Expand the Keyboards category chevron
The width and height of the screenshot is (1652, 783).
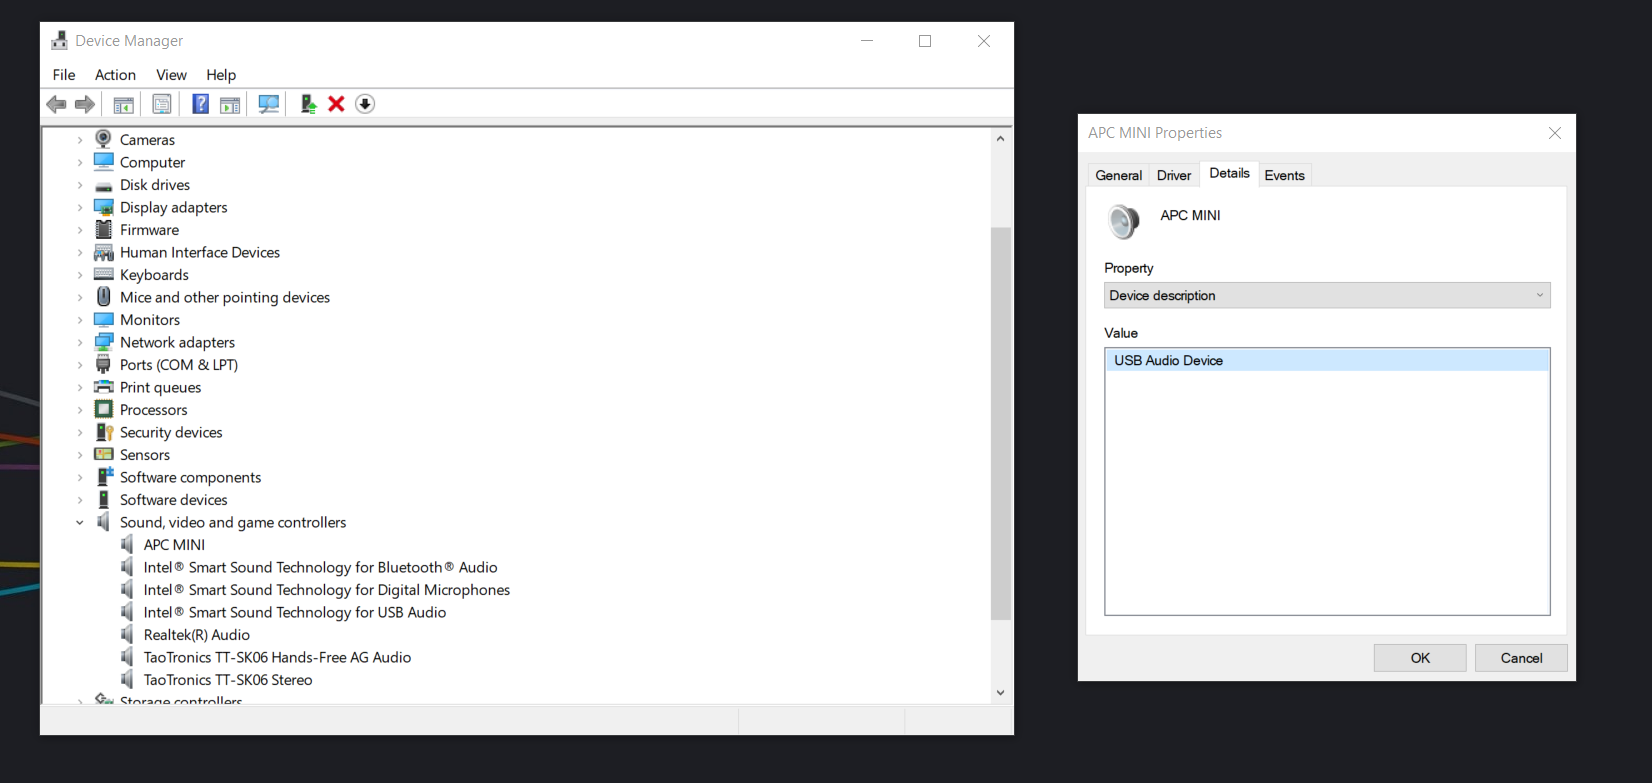click(x=80, y=275)
